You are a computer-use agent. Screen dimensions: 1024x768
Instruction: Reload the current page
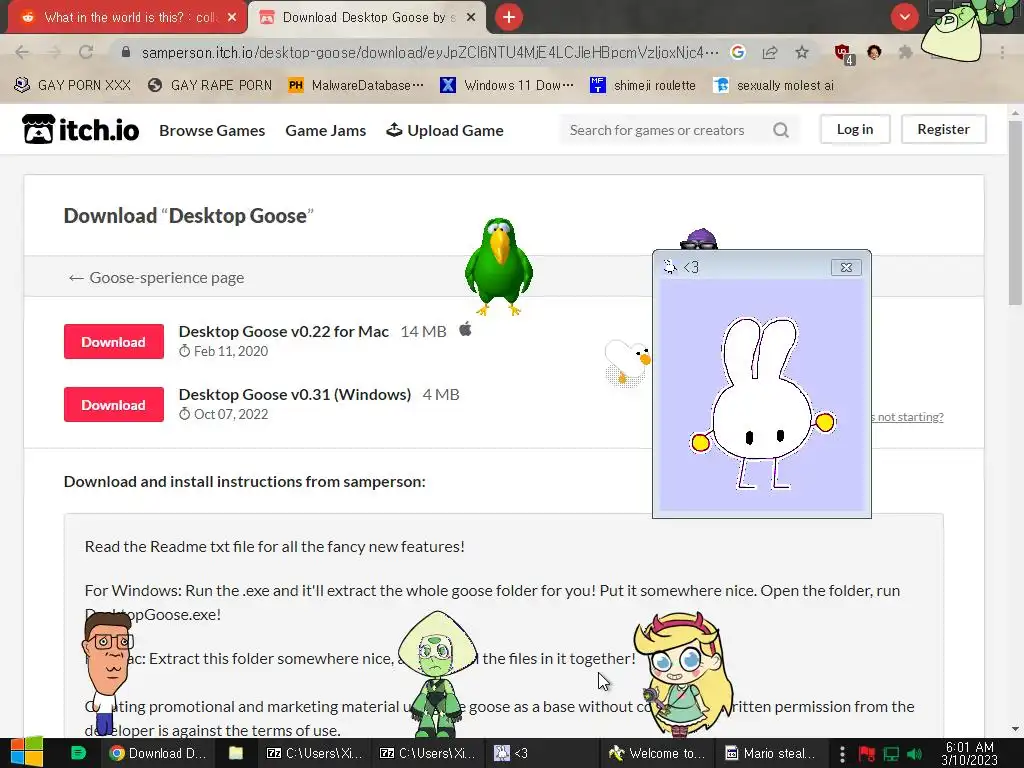(x=86, y=52)
